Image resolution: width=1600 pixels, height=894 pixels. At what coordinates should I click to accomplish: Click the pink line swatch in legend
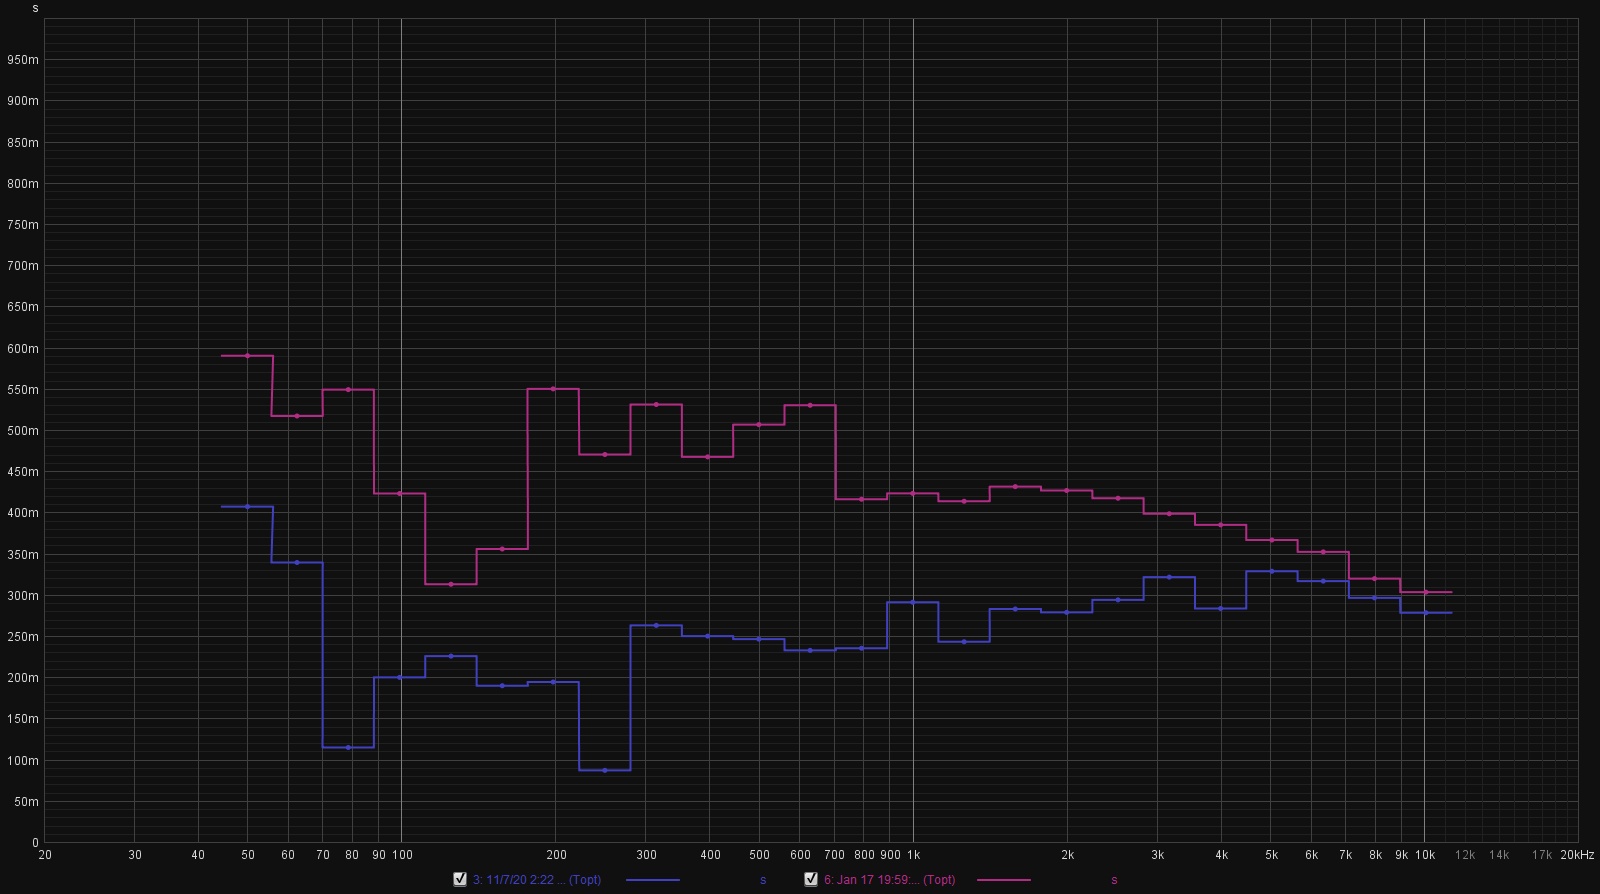point(1003,880)
